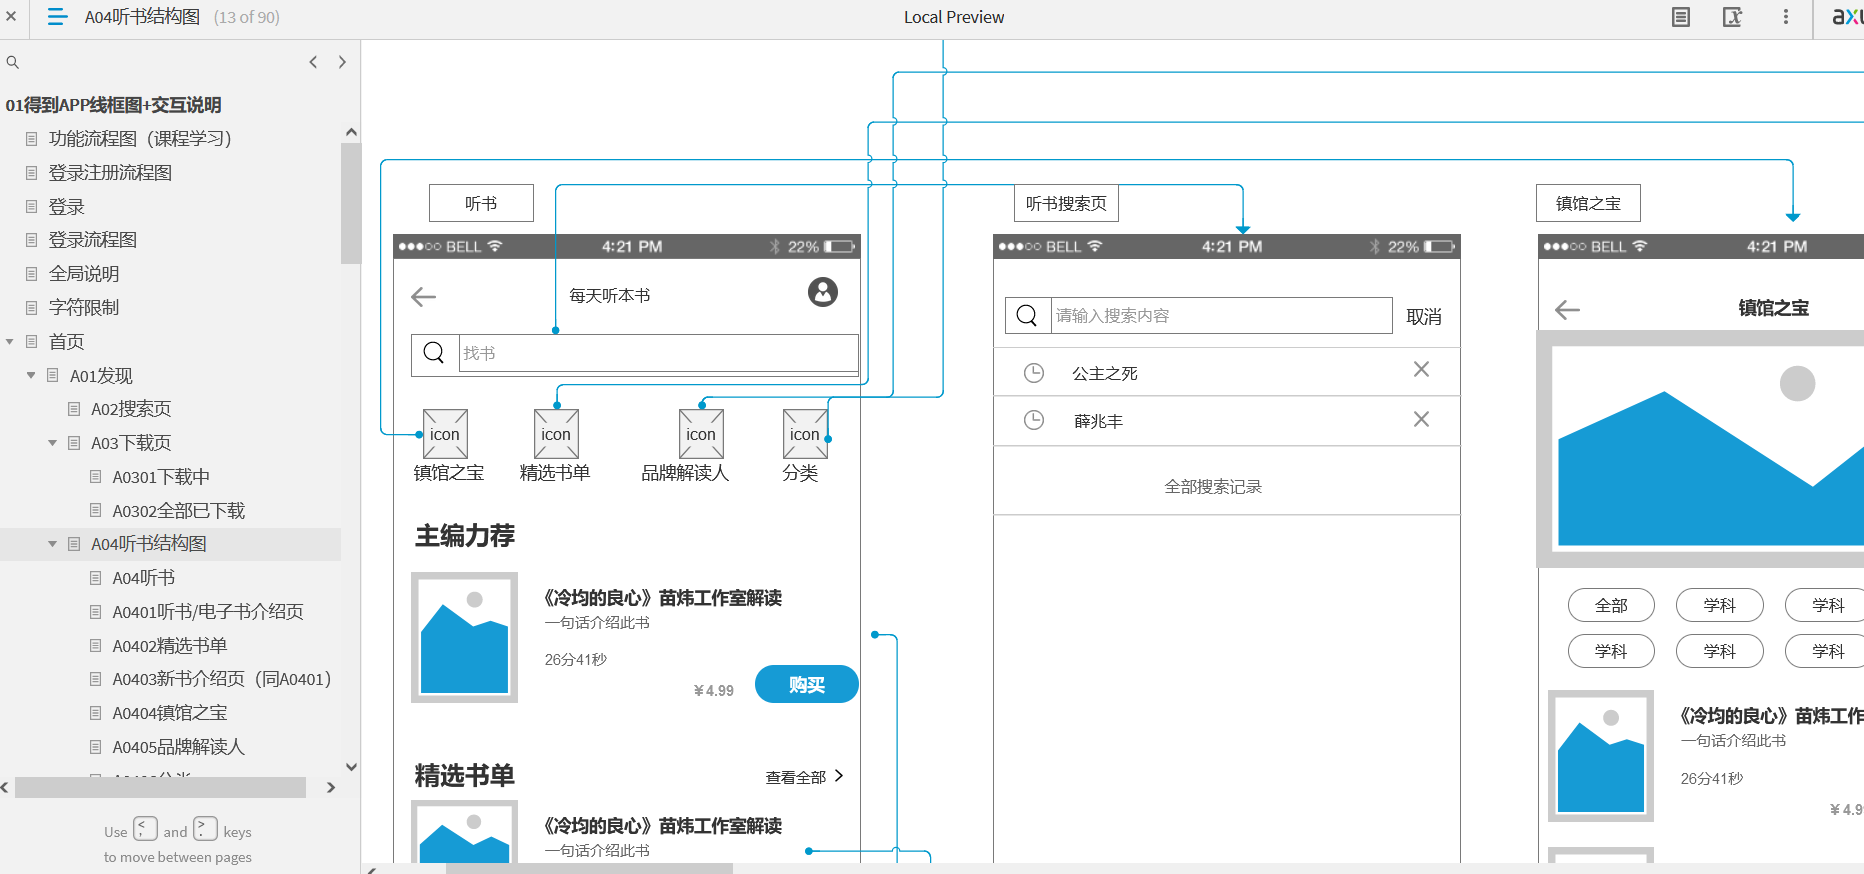Click the magnifier icon beside 找书 field

[434, 353]
